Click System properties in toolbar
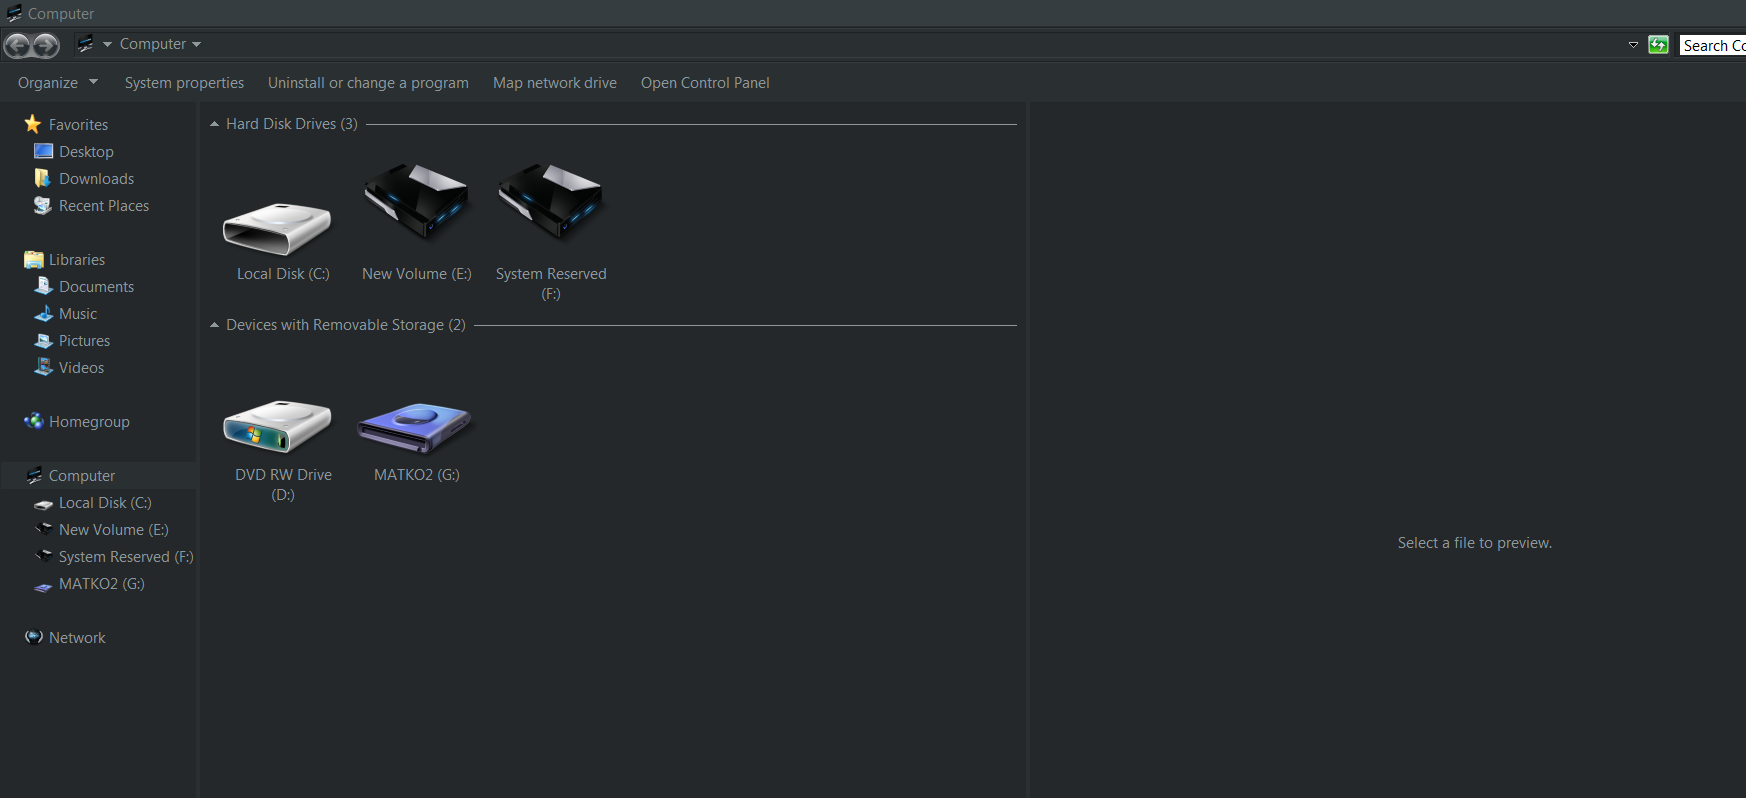Screen dimensions: 1746x798 pos(184,83)
